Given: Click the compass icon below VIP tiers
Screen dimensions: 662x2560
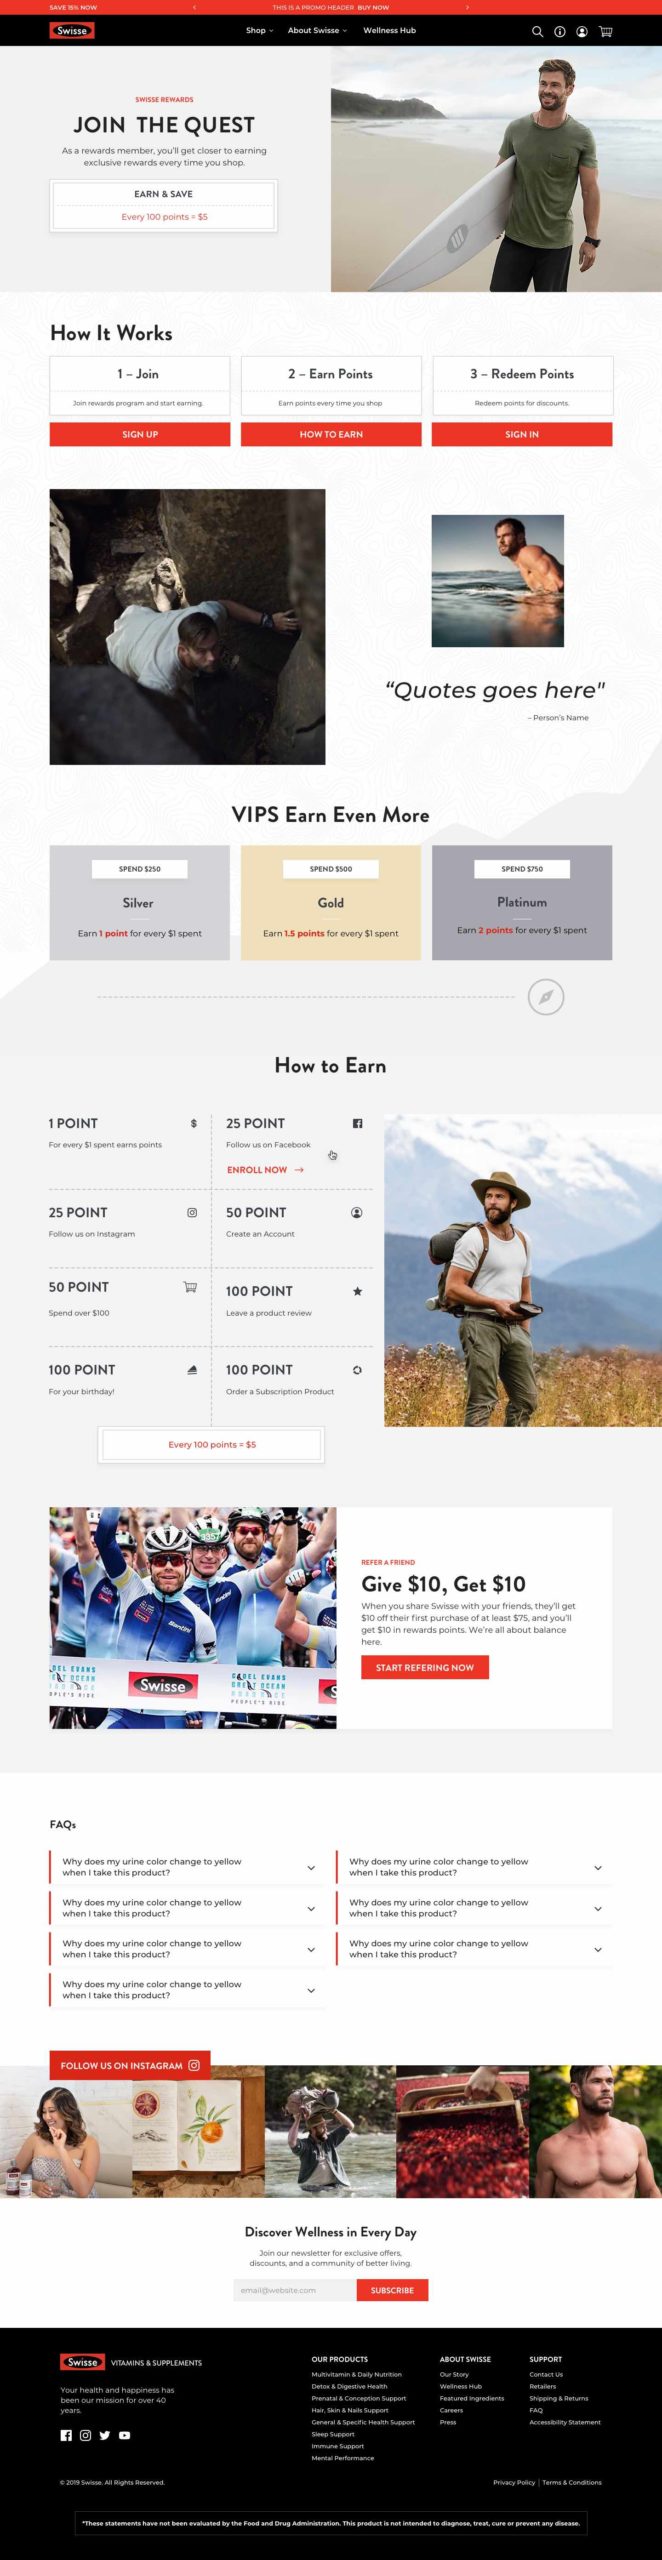Looking at the screenshot, I should click(x=546, y=997).
